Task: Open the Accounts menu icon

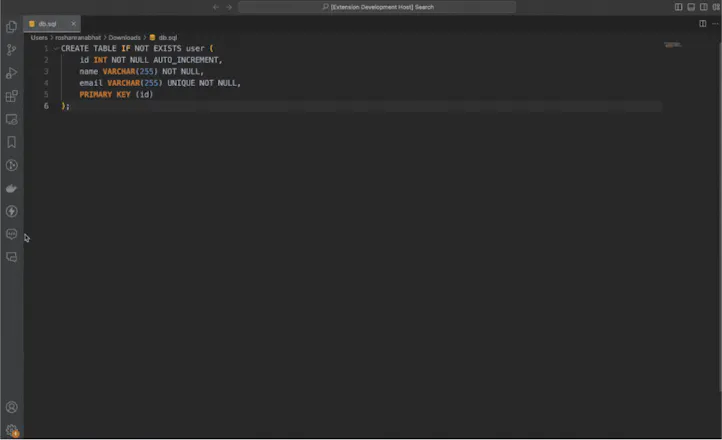Action: pos(12,407)
